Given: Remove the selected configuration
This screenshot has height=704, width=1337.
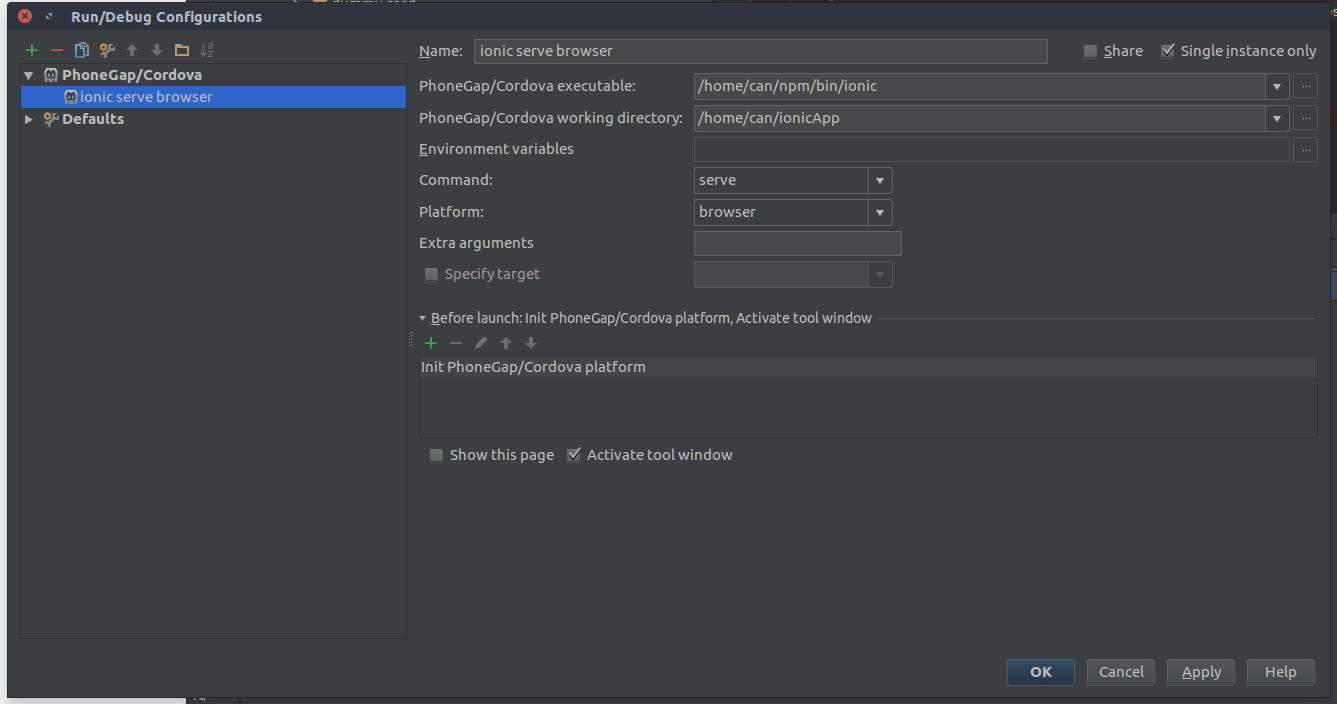Looking at the screenshot, I should click(56, 49).
